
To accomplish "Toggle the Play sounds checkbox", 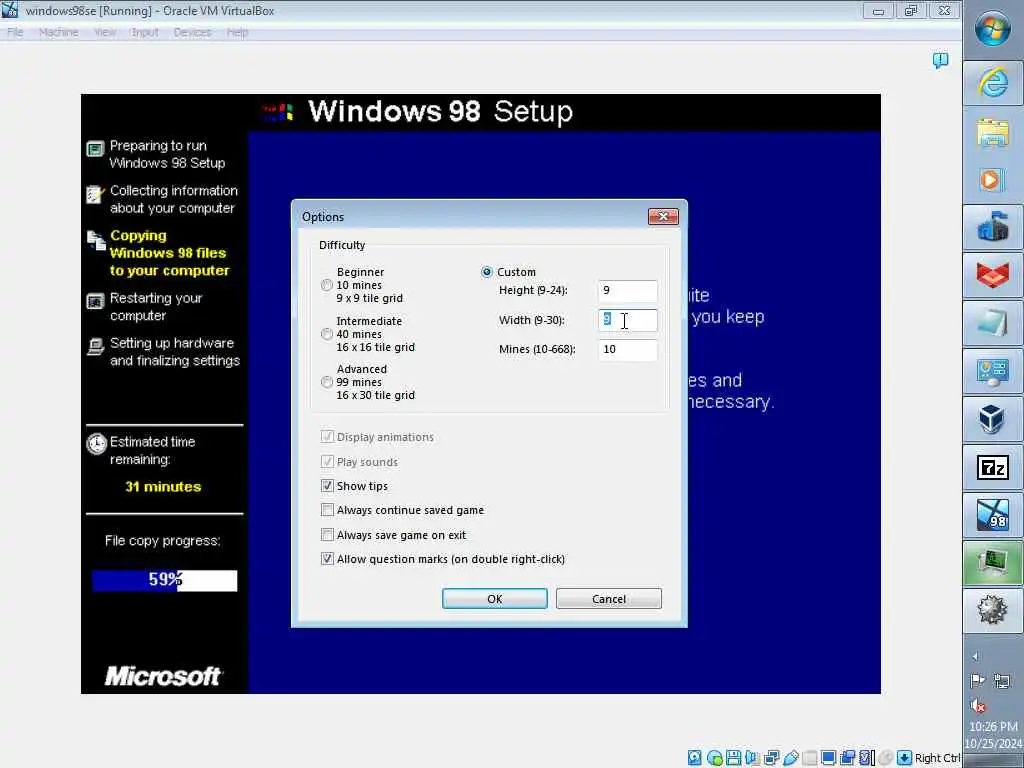I will pos(327,462).
